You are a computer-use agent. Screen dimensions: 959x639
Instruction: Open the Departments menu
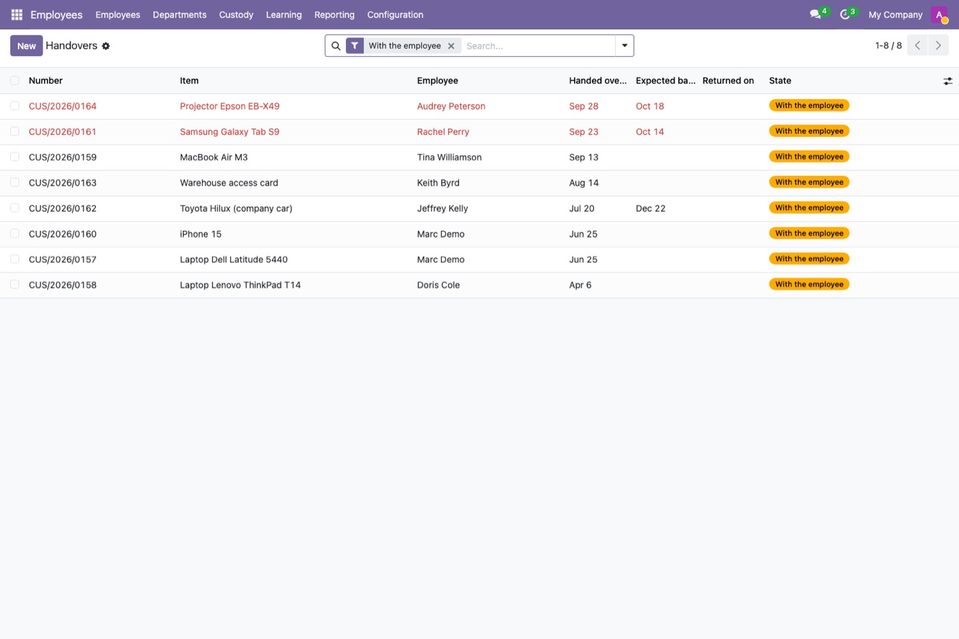coord(180,15)
